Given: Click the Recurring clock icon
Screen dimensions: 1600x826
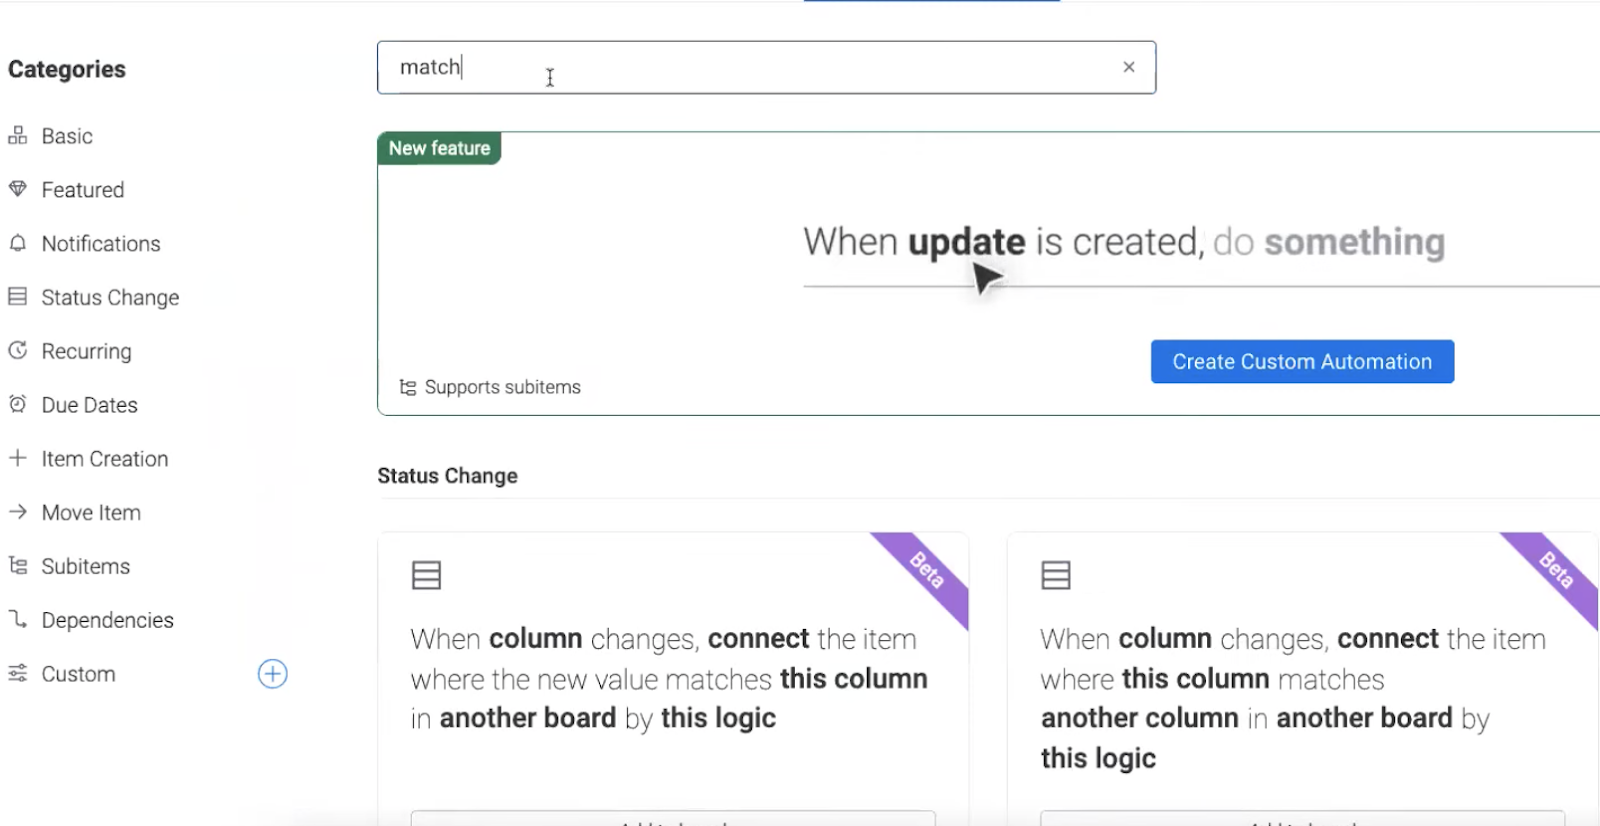Looking at the screenshot, I should pyautogui.click(x=17, y=350).
